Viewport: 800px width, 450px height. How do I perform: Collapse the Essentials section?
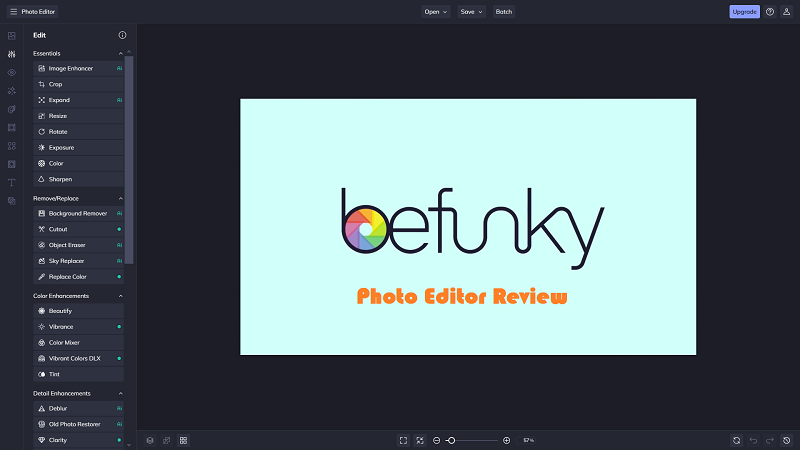click(x=120, y=54)
